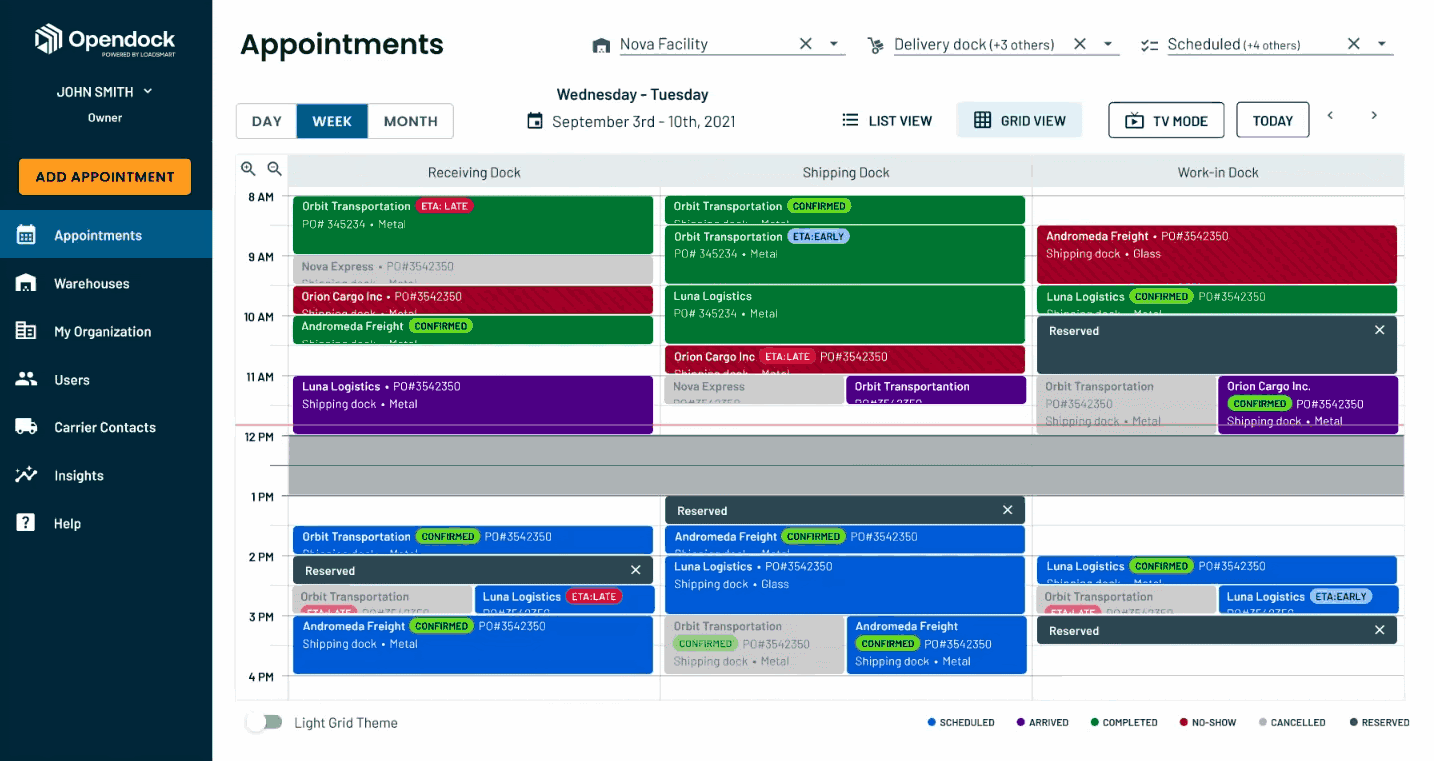This screenshot has height=761, width=1434.
Task: Go to the previous week
Action: click(x=1330, y=116)
